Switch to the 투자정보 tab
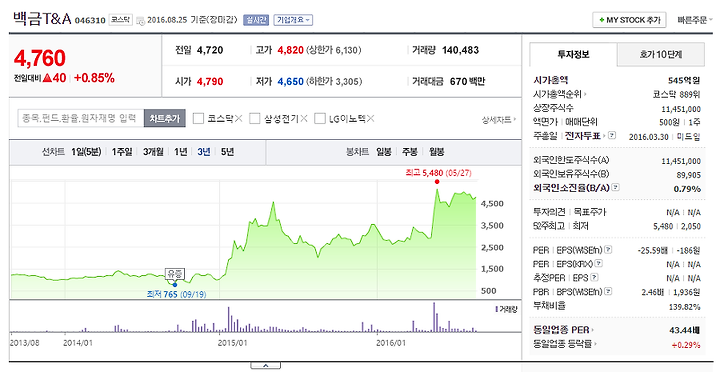This screenshot has width=720, height=372. point(573,54)
